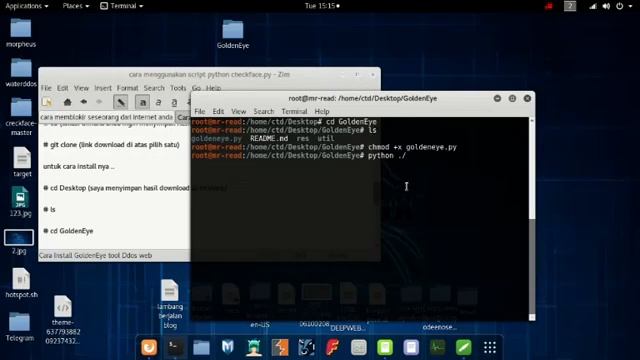The width and height of the screenshot is (640, 360).
Task: Open the green notes app in dock
Action: coord(385,347)
